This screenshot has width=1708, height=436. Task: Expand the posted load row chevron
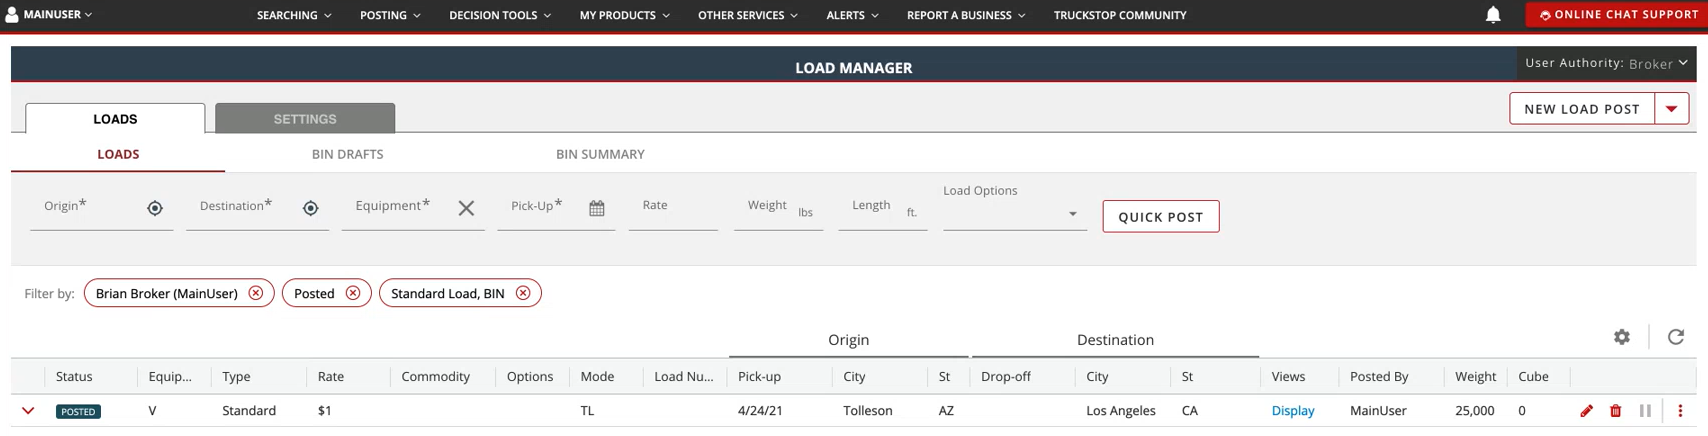click(28, 411)
